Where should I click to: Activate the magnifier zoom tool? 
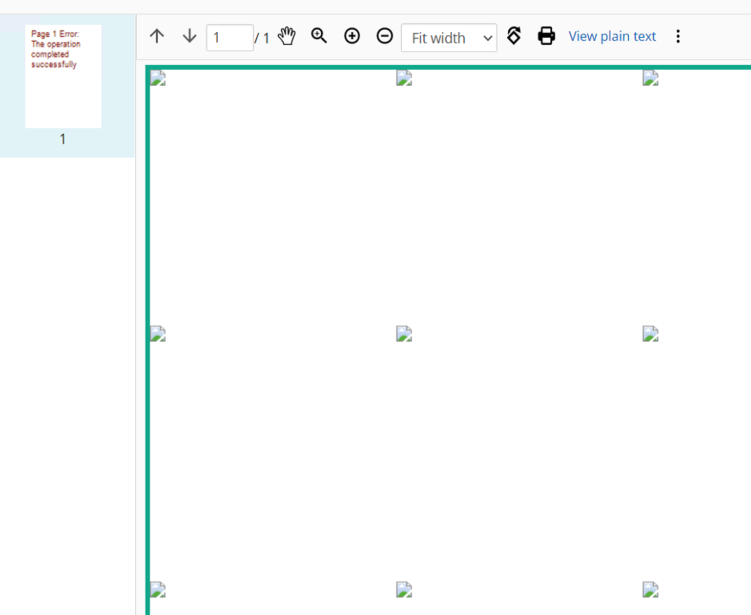[319, 36]
